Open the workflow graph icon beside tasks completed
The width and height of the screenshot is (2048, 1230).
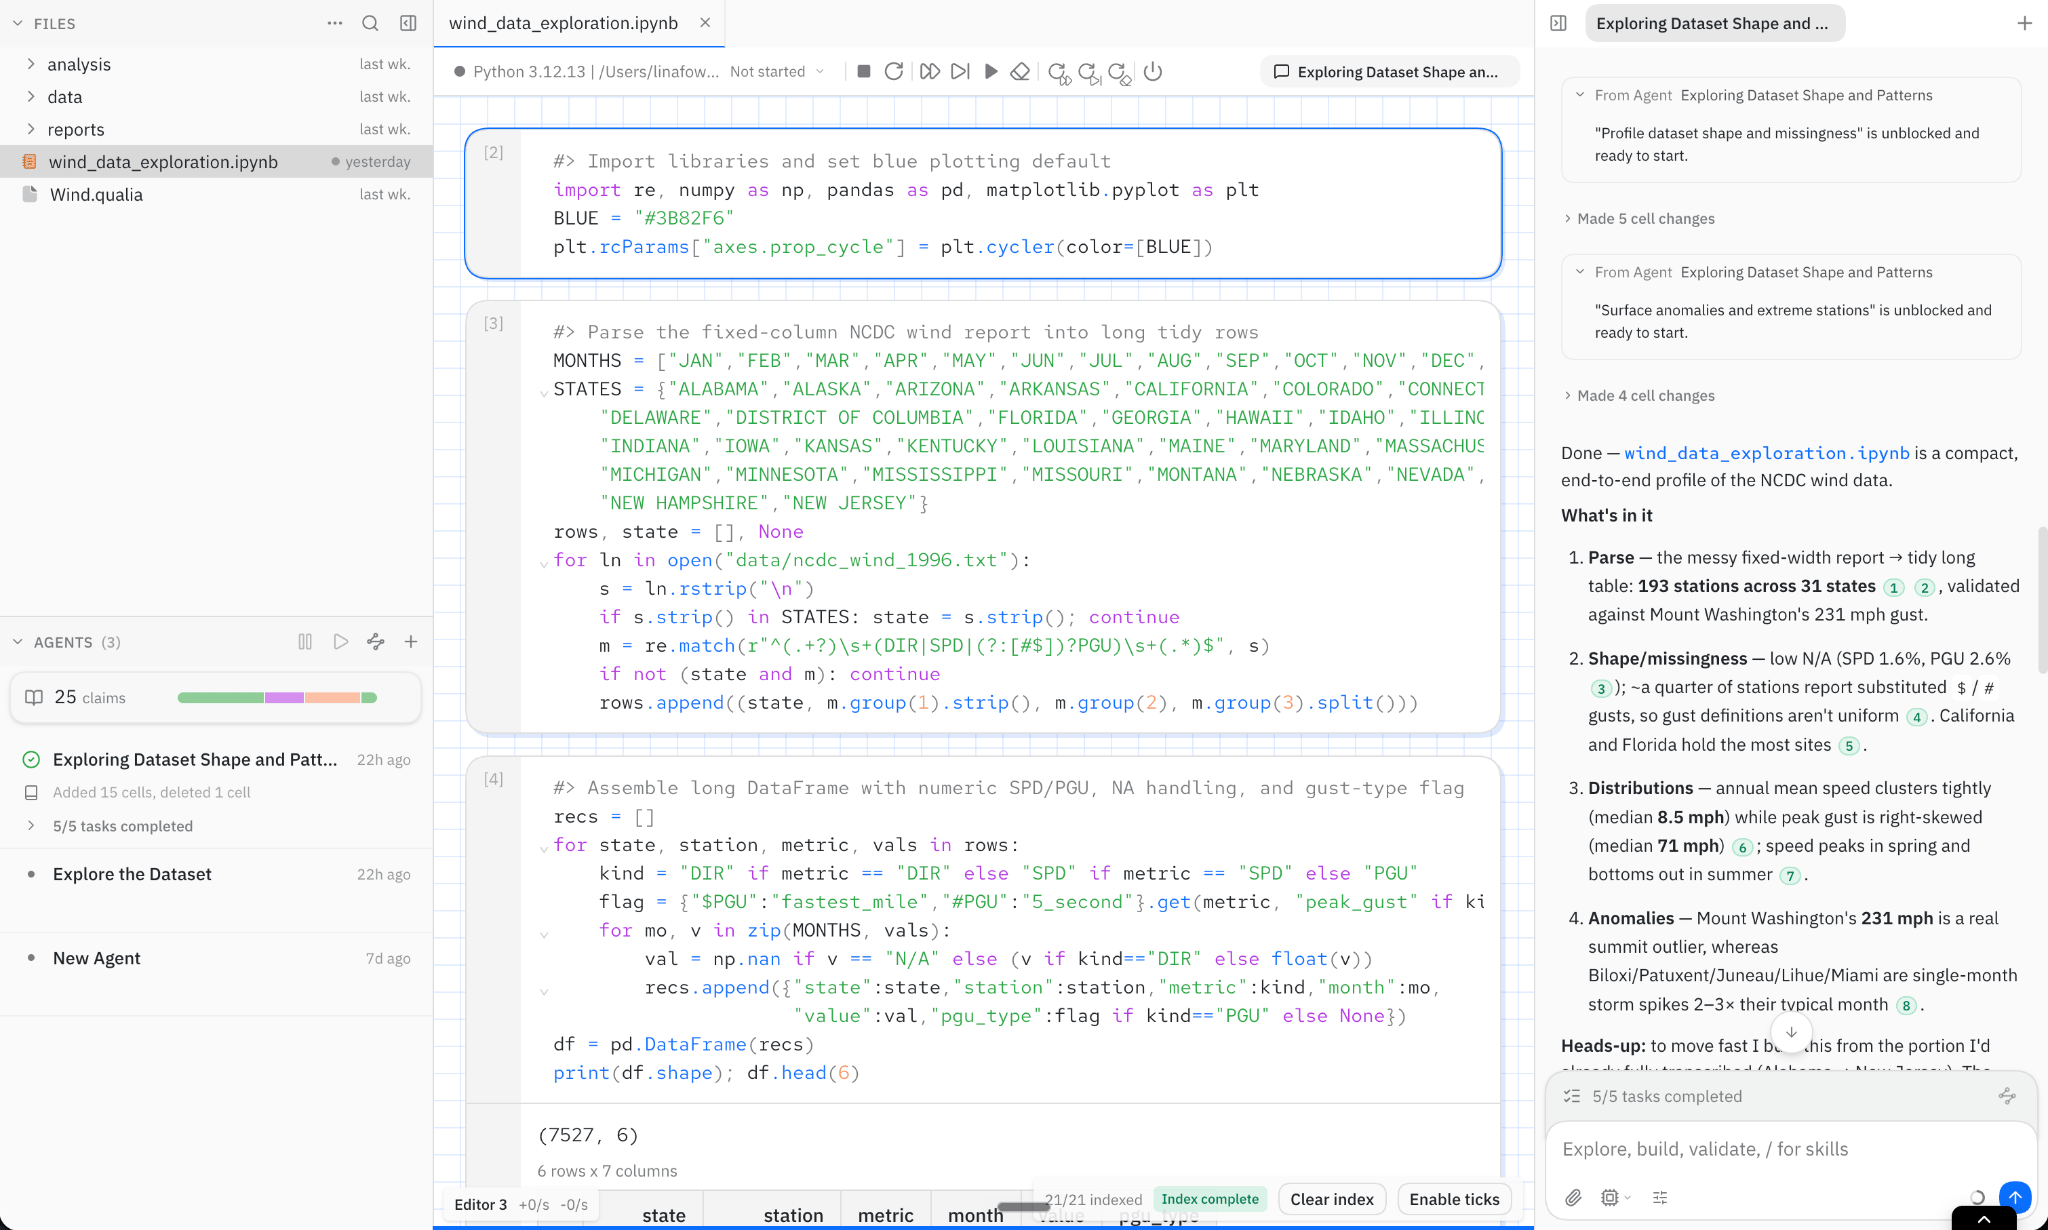[x=2007, y=1096]
